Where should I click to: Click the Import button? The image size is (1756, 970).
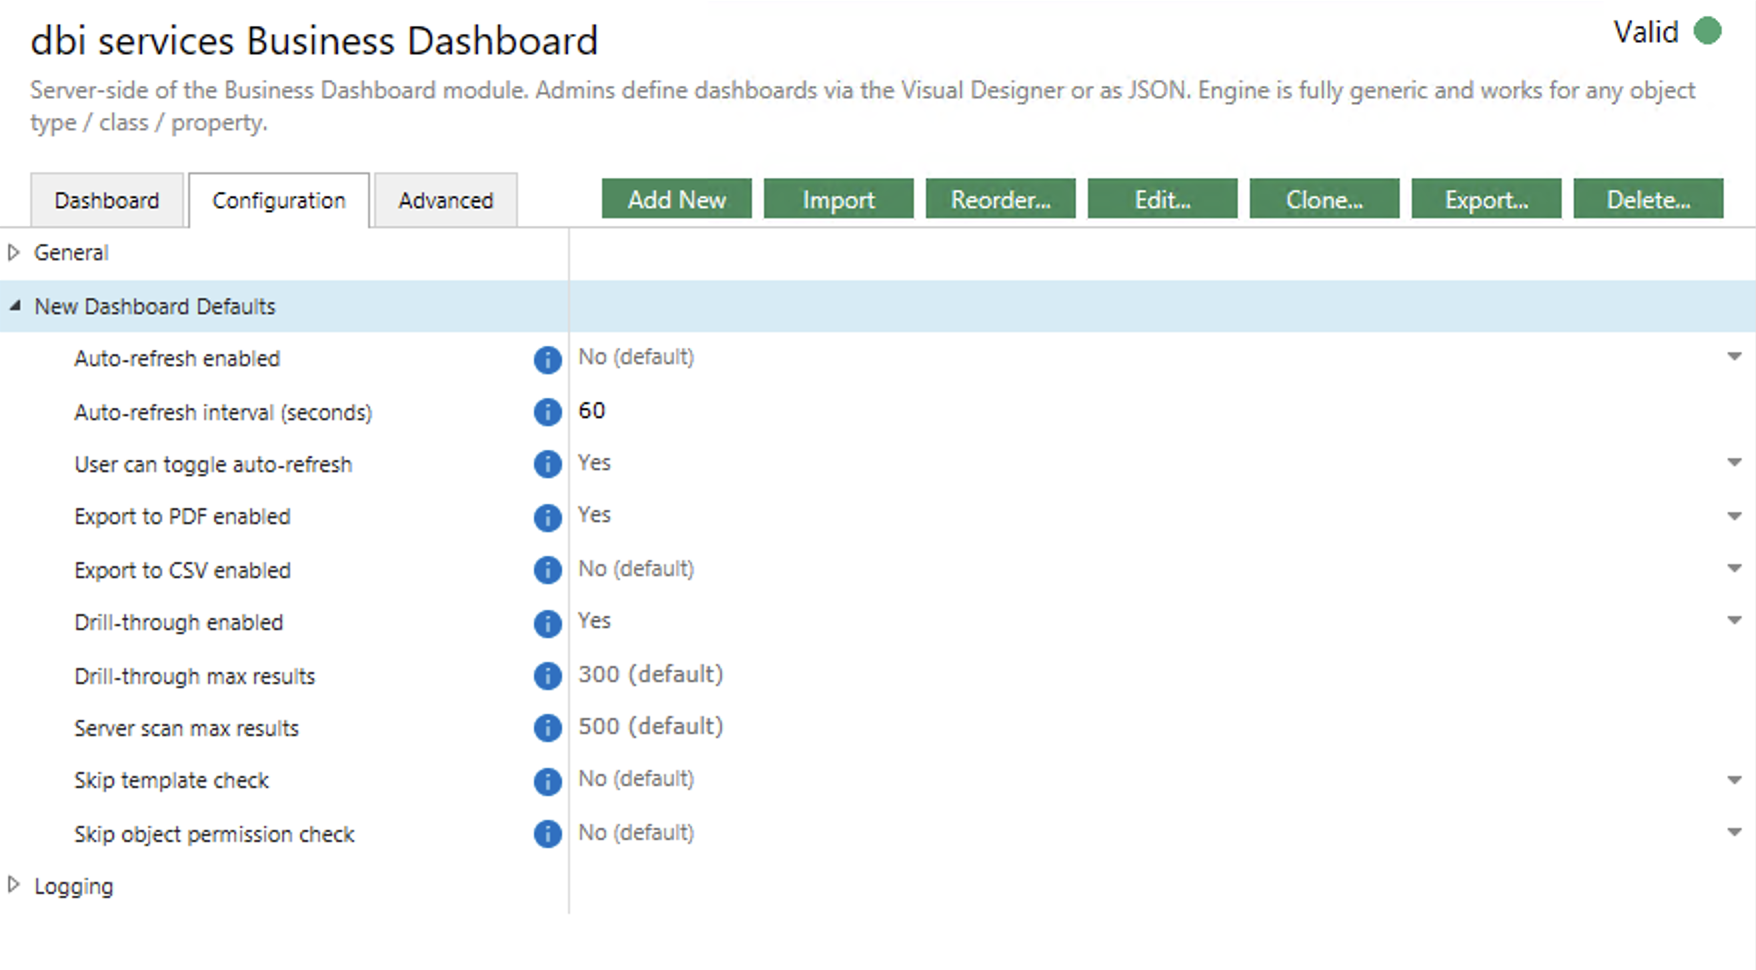(x=839, y=199)
